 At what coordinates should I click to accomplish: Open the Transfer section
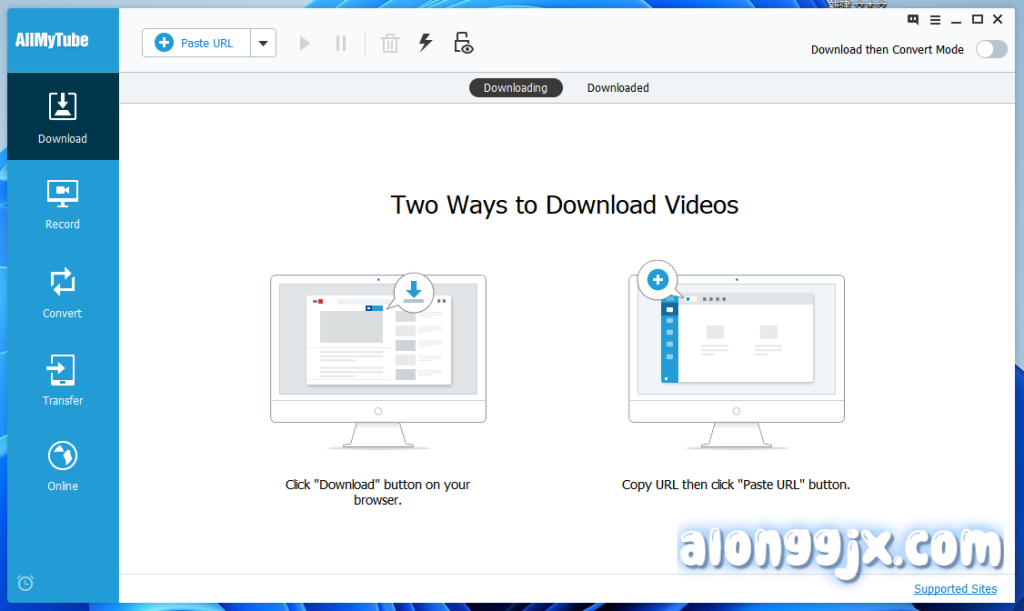[x=62, y=379]
